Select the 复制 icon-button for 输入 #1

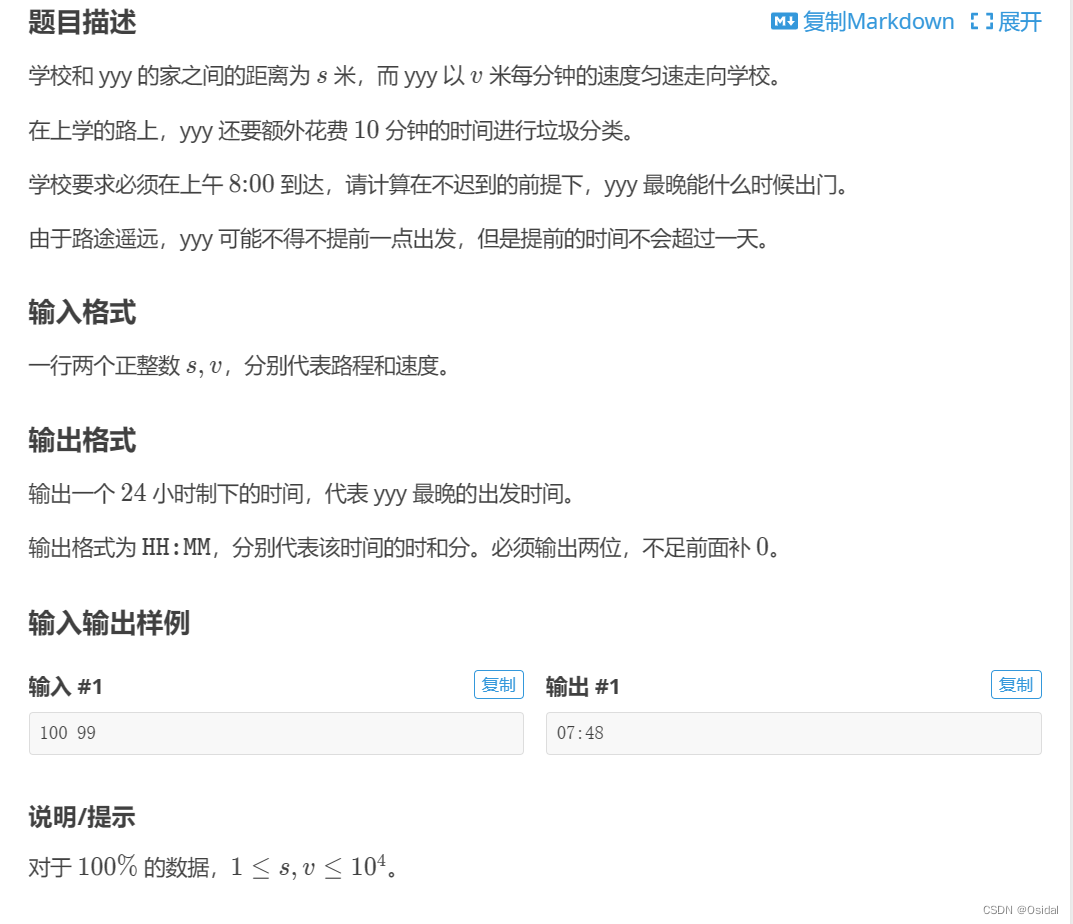point(498,684)
